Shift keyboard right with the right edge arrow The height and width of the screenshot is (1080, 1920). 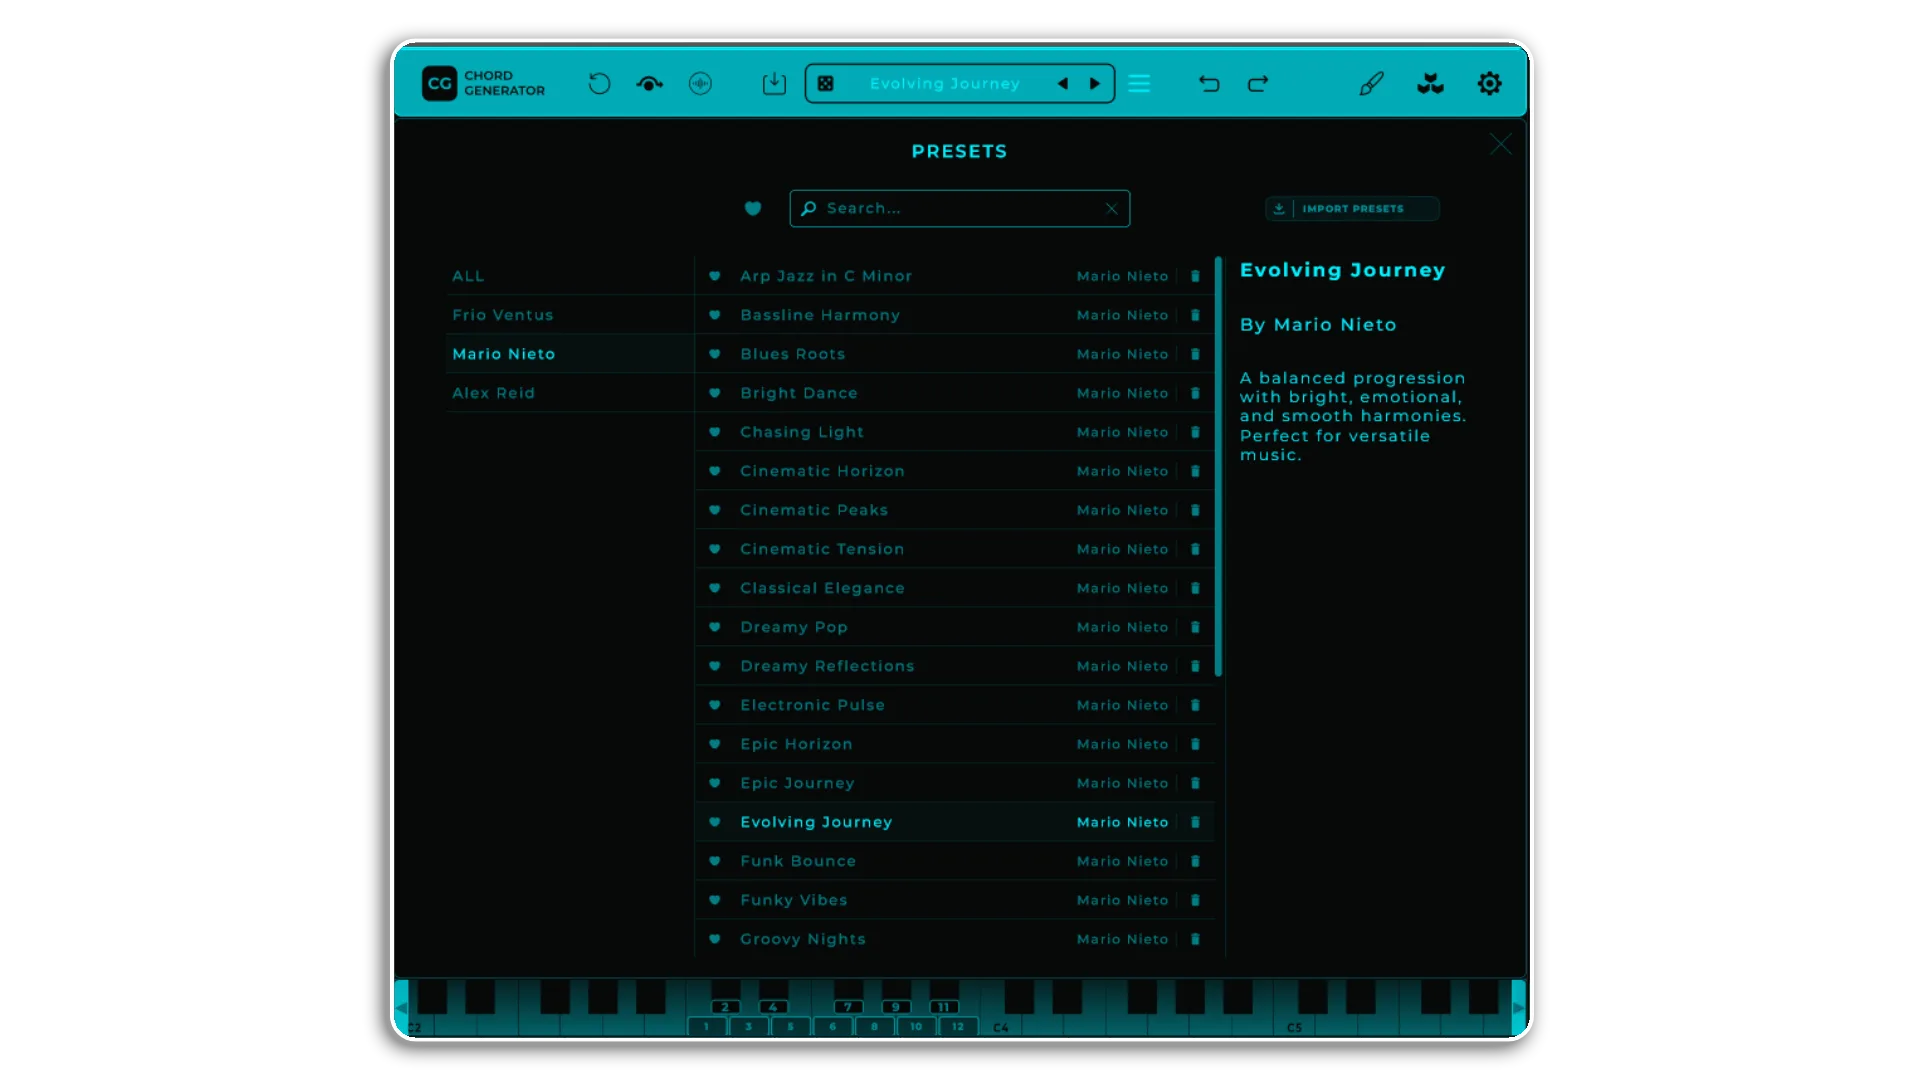[1518, 1008]
